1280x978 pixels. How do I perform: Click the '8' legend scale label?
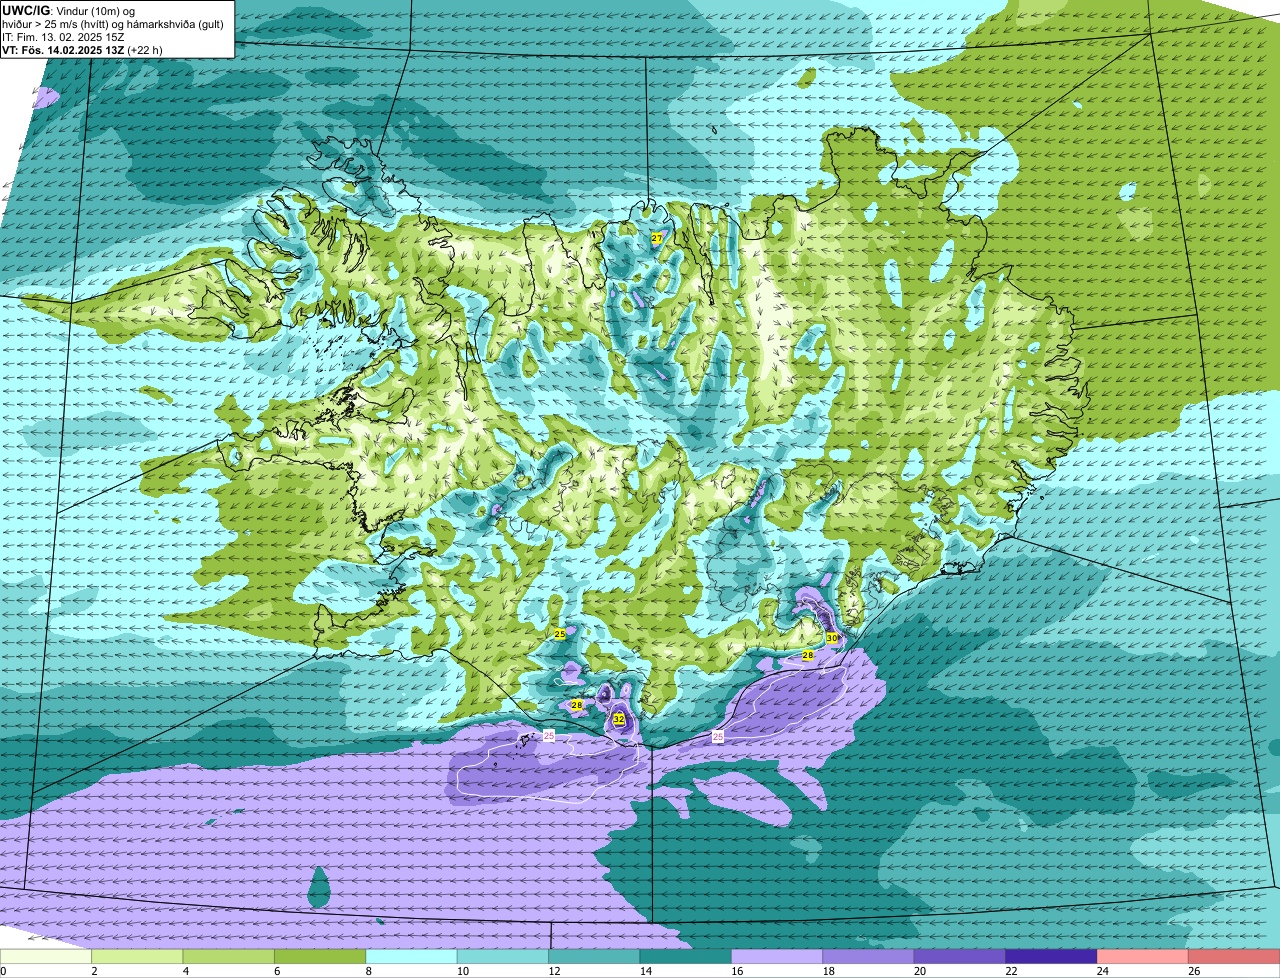369,971
